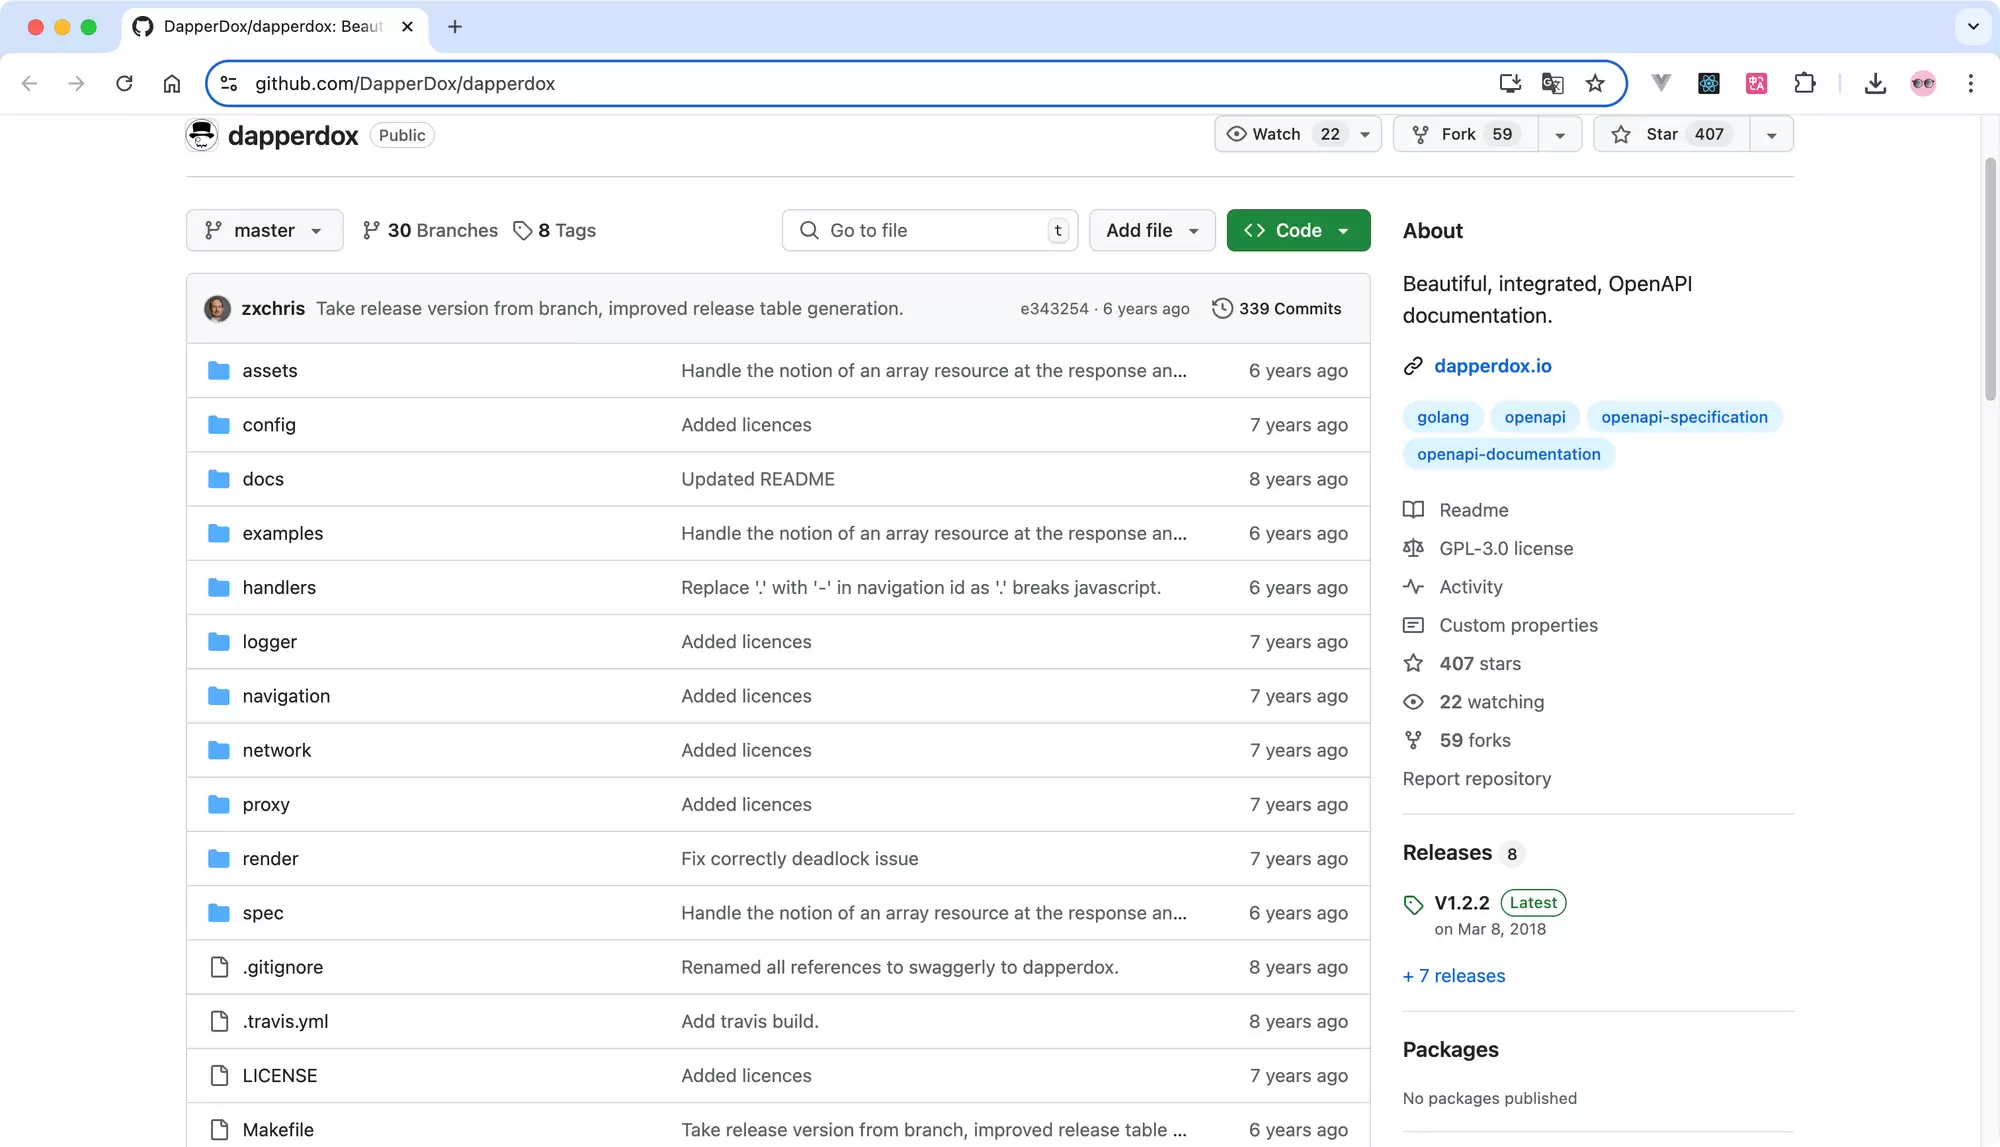Fork the repository

coord(1465,134)
